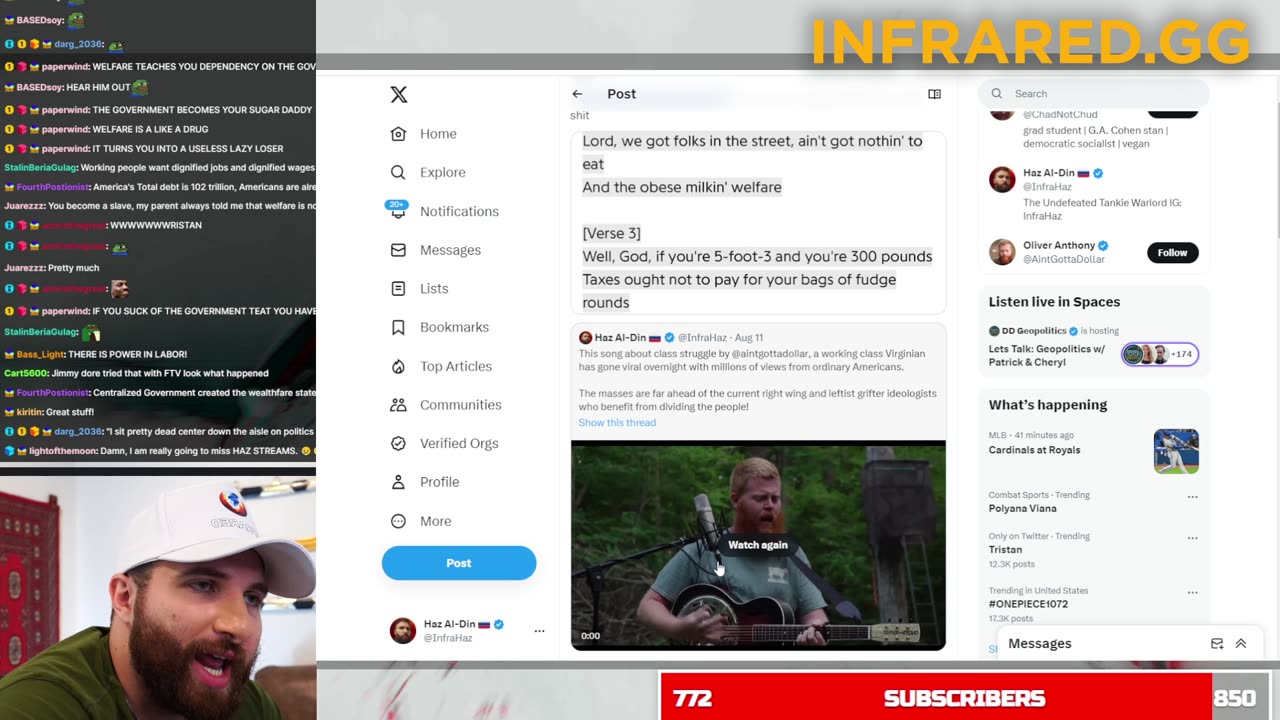Click the quoted tweet Aug 11 date

pos(748,338)
